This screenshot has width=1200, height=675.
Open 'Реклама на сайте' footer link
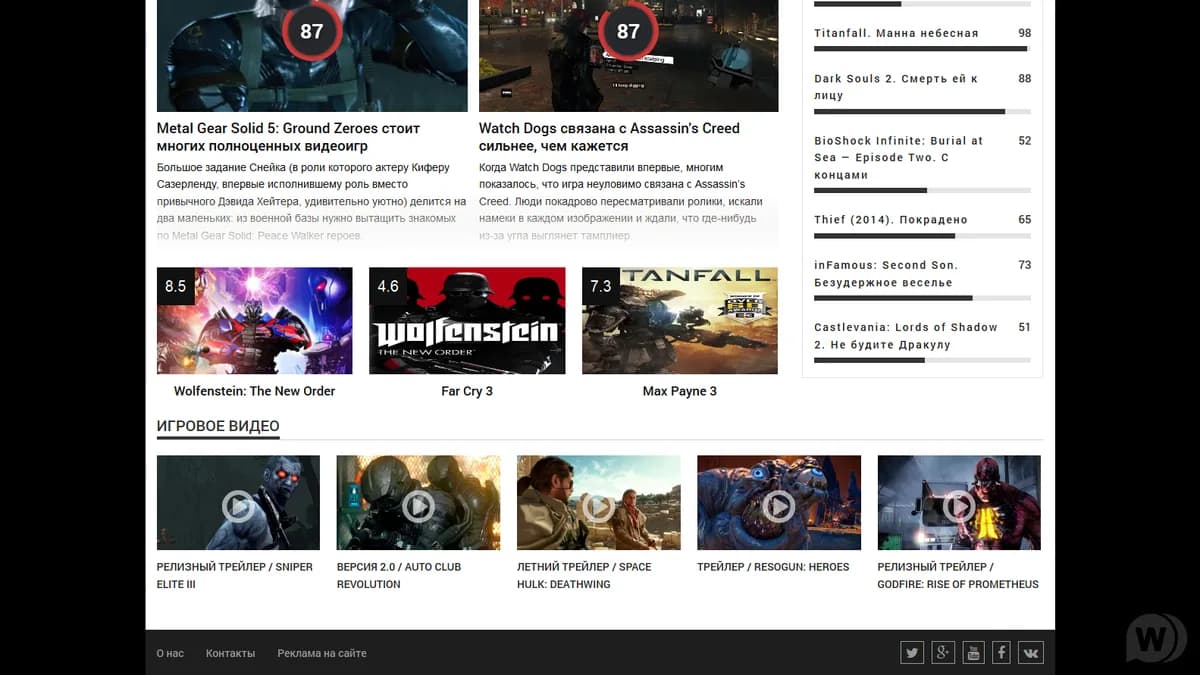pos(322,653)
